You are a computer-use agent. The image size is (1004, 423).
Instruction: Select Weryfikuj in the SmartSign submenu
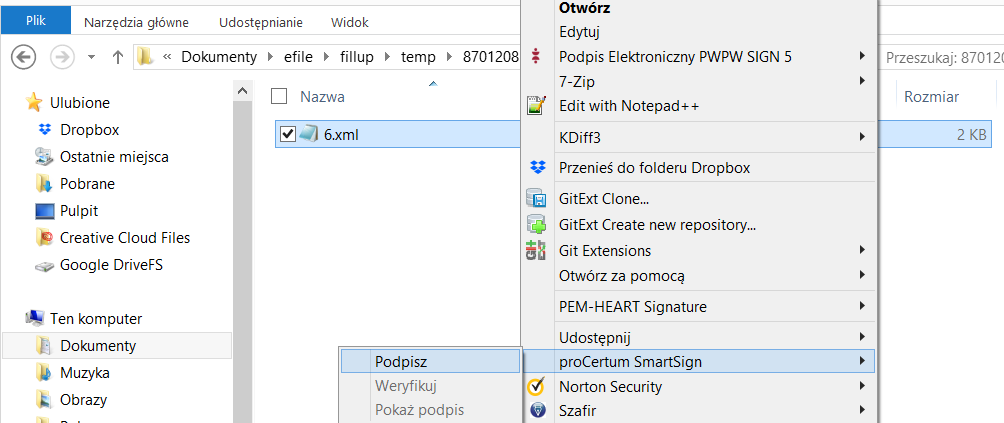[x=406, y=386]
